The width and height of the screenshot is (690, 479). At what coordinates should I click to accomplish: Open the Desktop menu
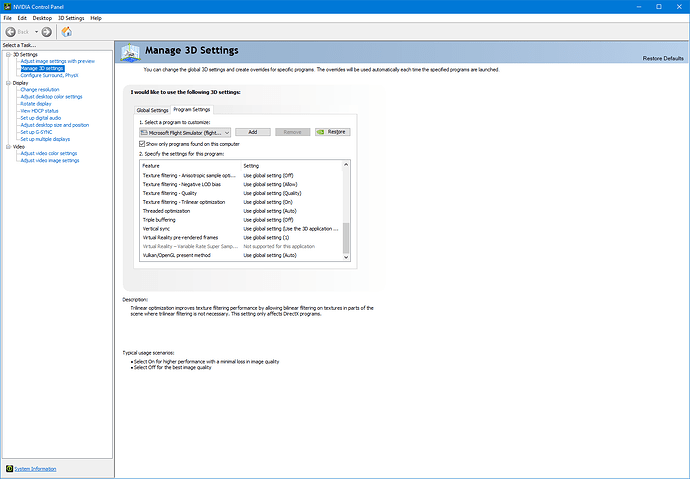tap(42, 18)
